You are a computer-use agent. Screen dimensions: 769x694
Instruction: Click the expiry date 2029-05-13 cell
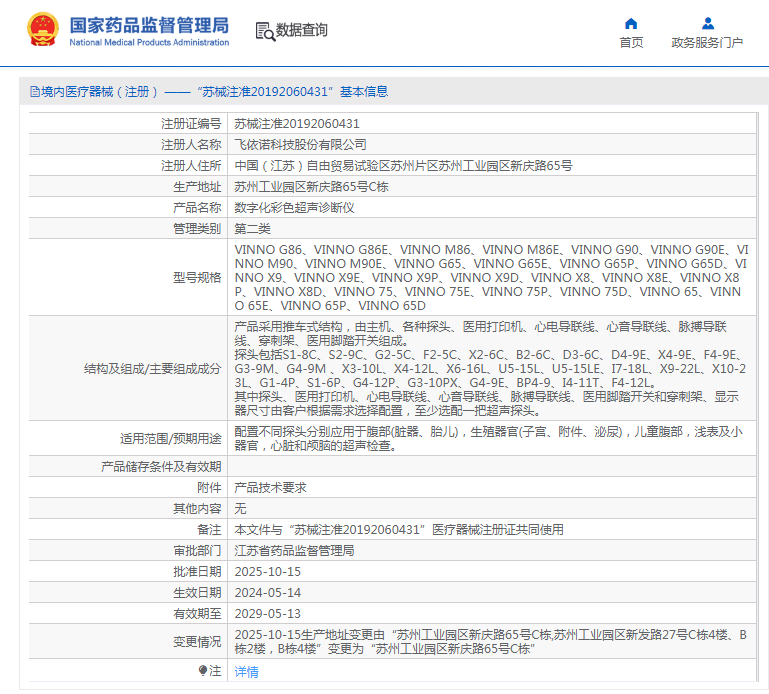pos(267,614)
